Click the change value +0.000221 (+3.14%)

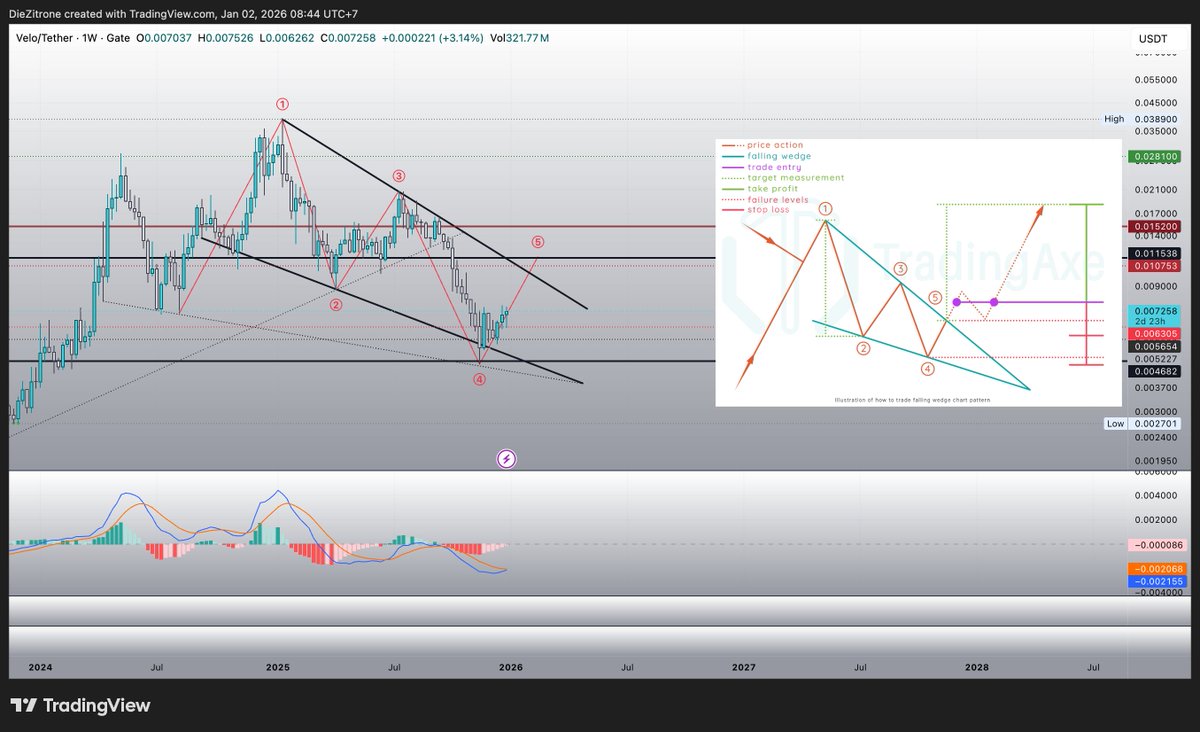[x=433, y=38]
